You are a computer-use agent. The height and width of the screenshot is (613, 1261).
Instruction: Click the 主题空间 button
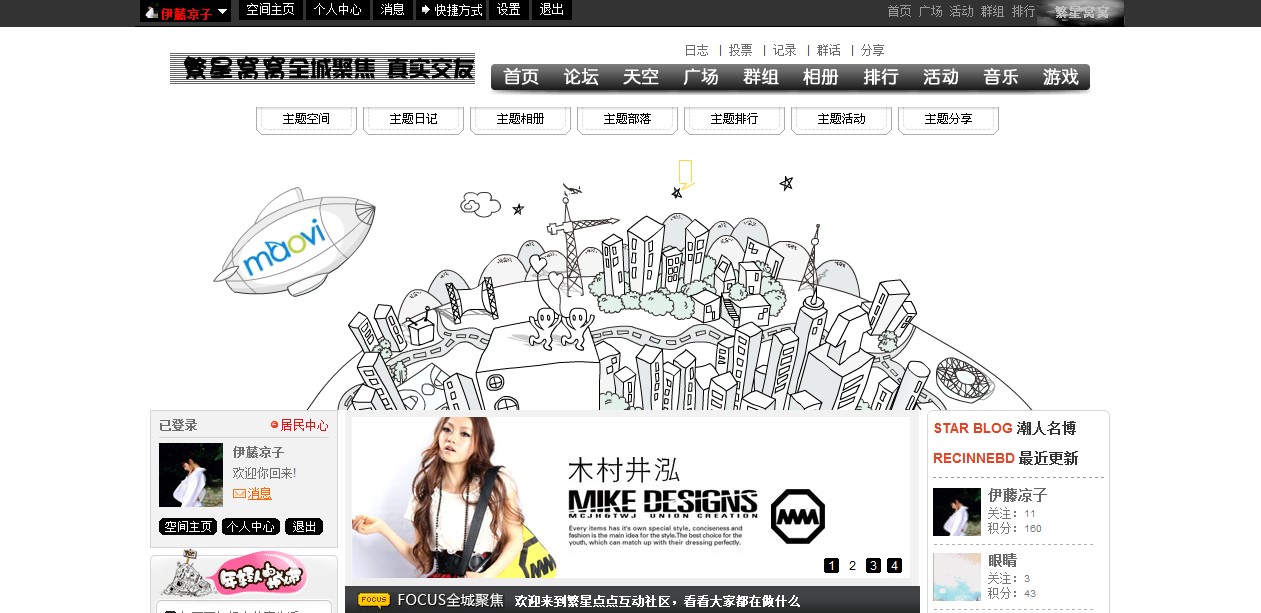pos(306,119)
